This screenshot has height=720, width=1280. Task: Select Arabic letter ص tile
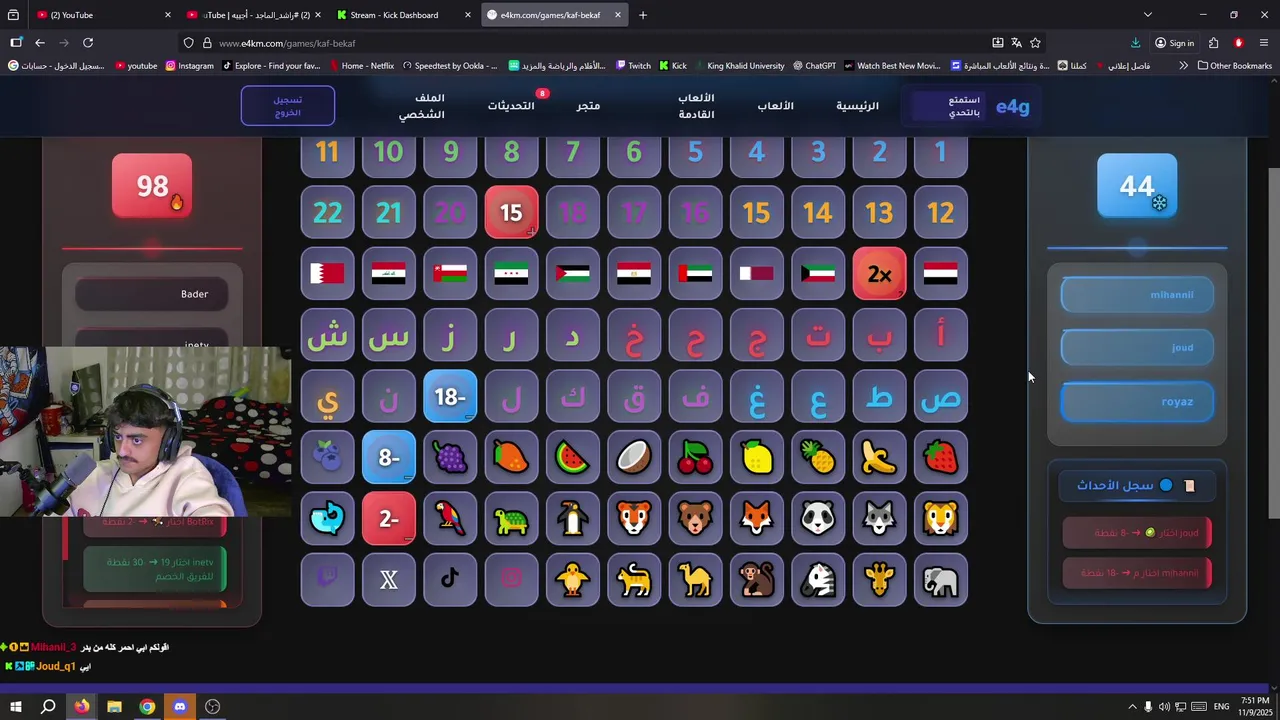click(x=940, y=397)
